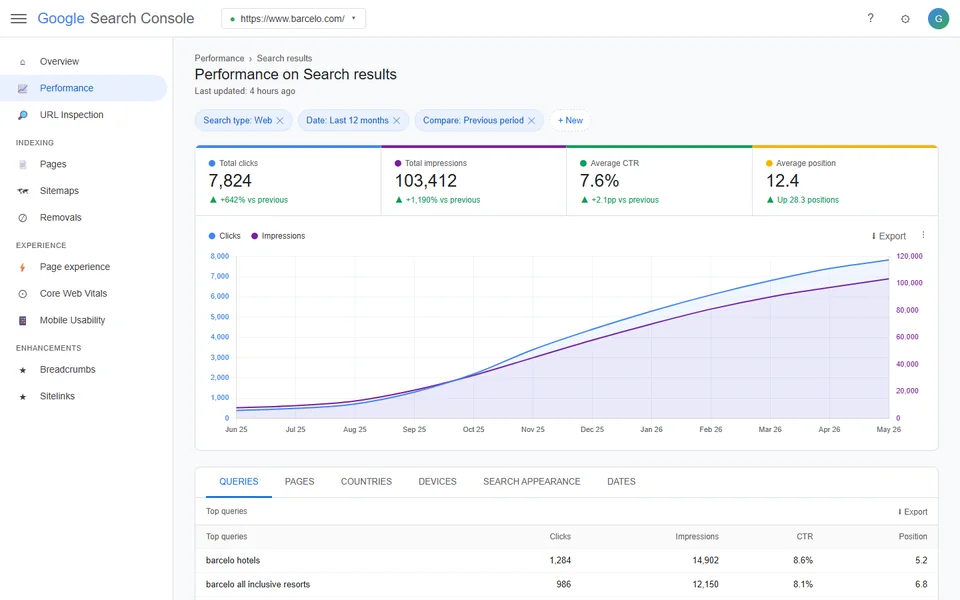Toggle the Average position metric card
The image size is (960, 600).
tap(845, 181)
